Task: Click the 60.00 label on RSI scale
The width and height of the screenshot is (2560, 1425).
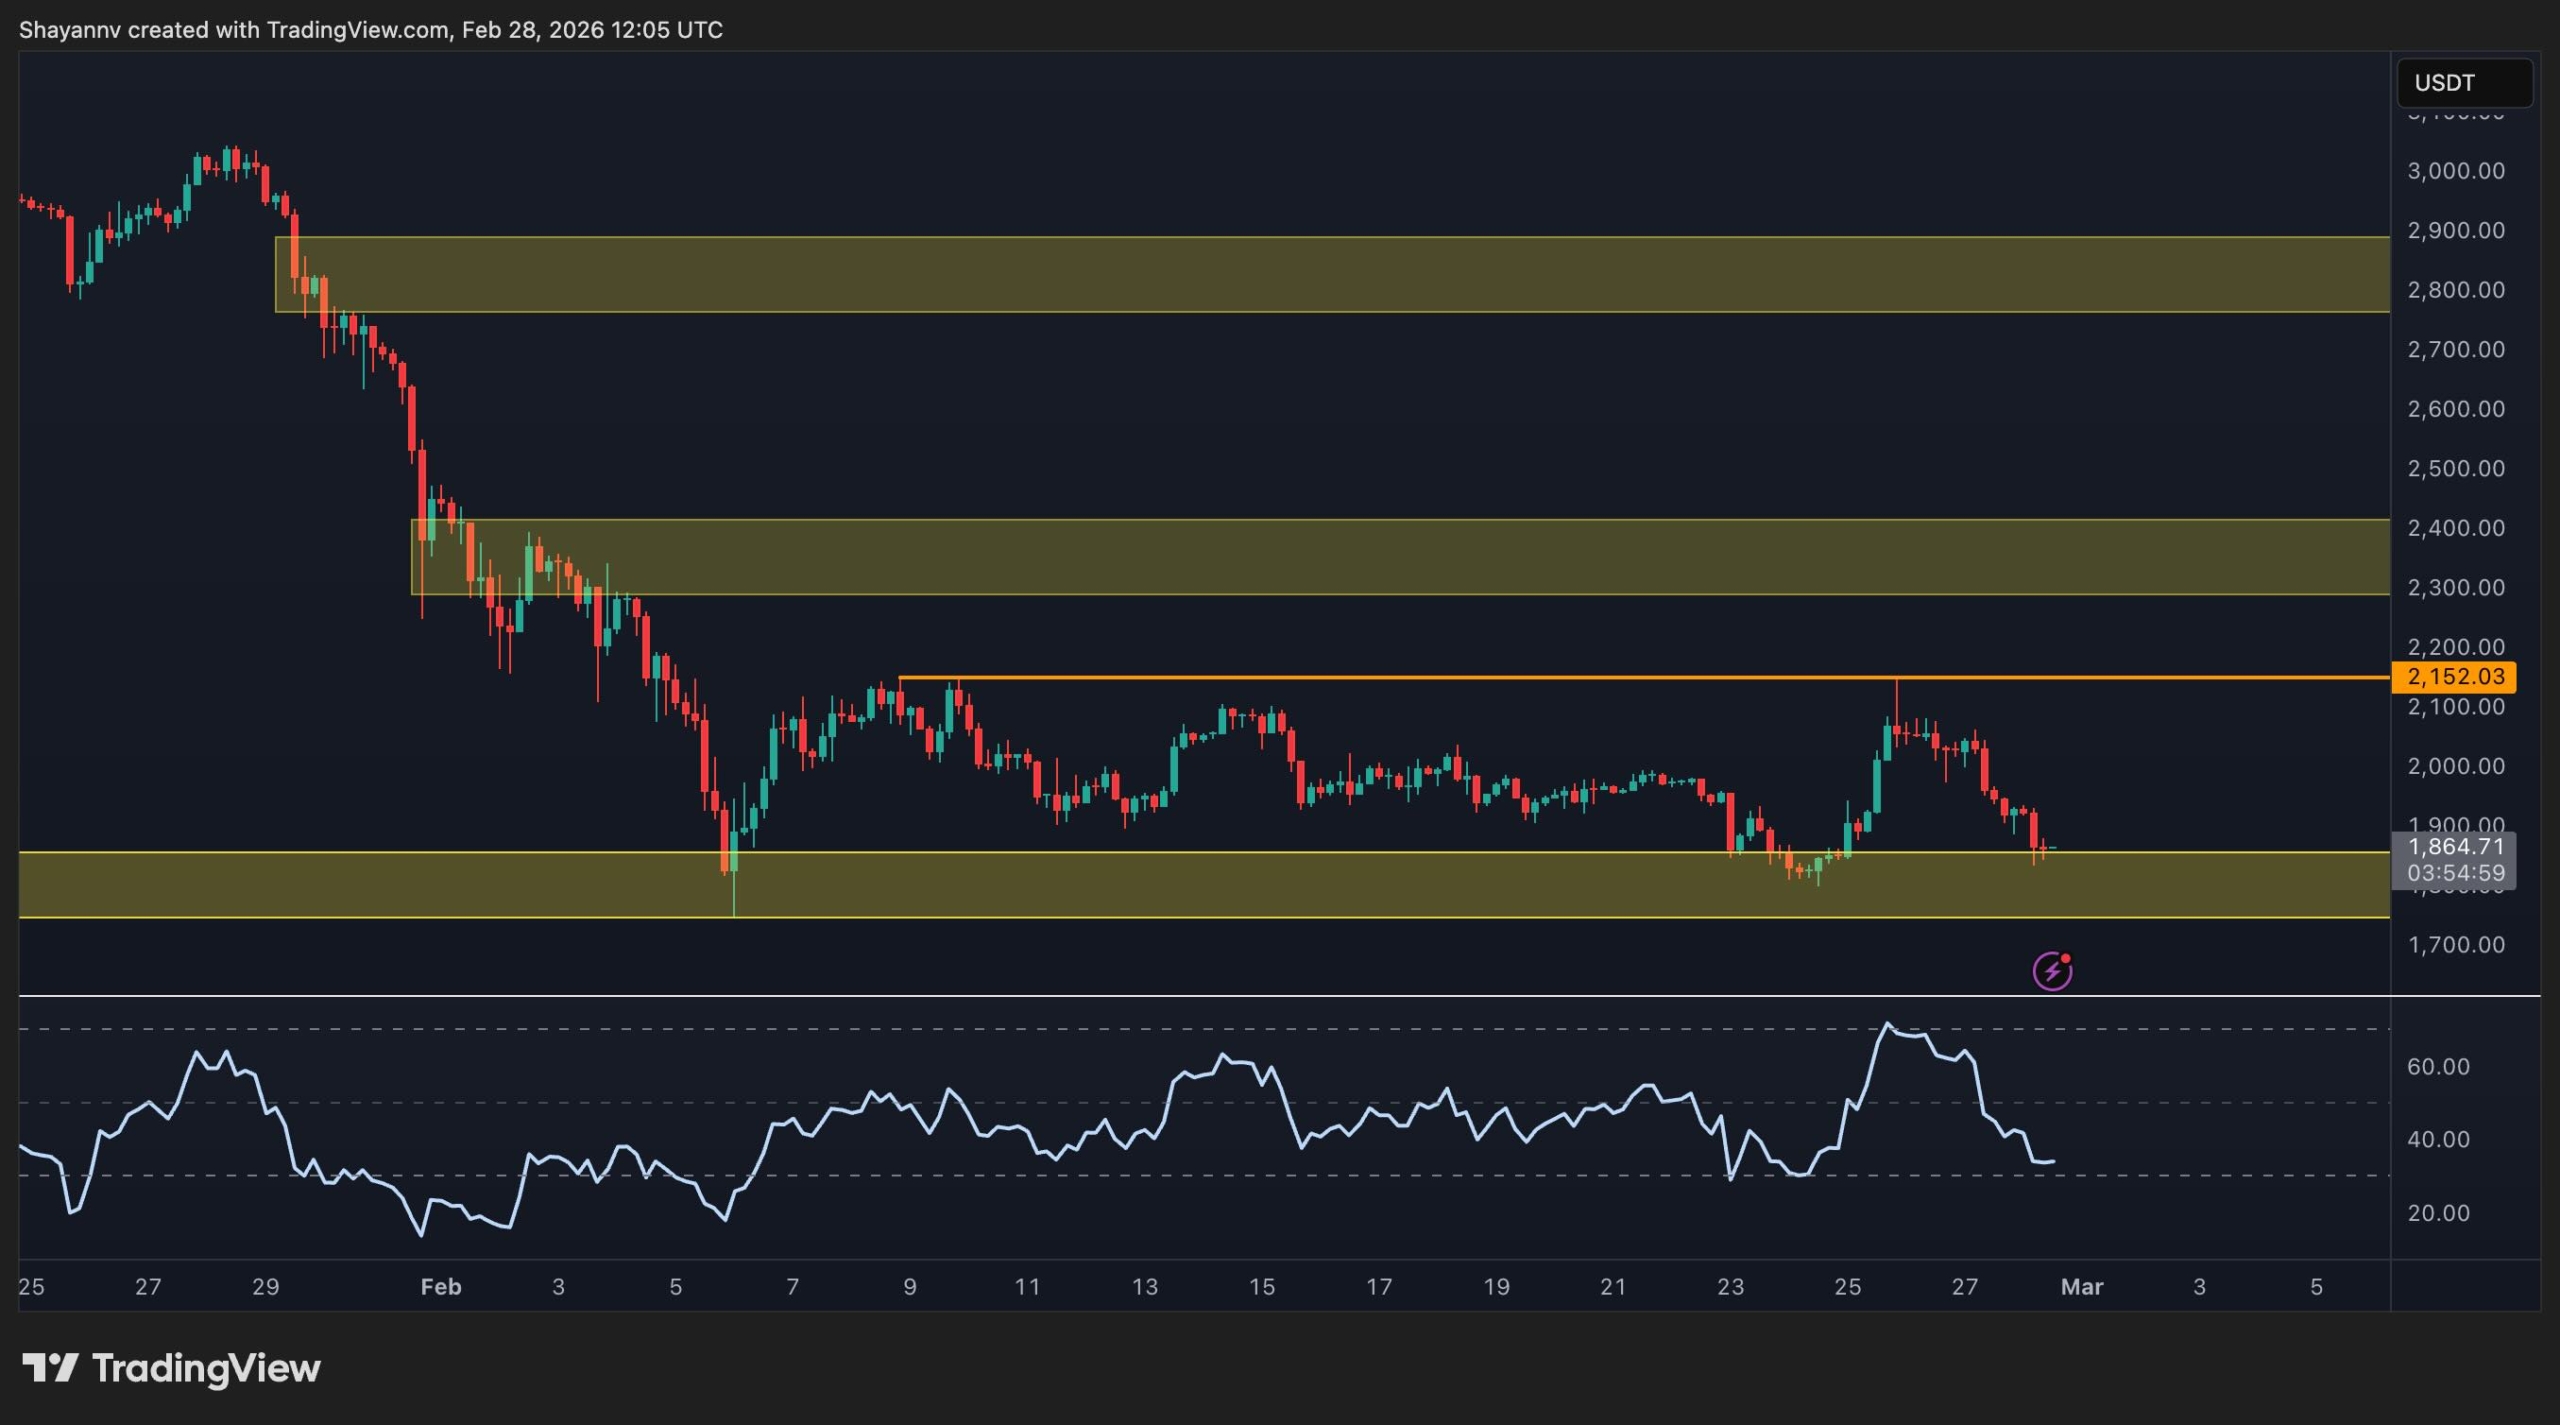Action: coord(2438,1067)
